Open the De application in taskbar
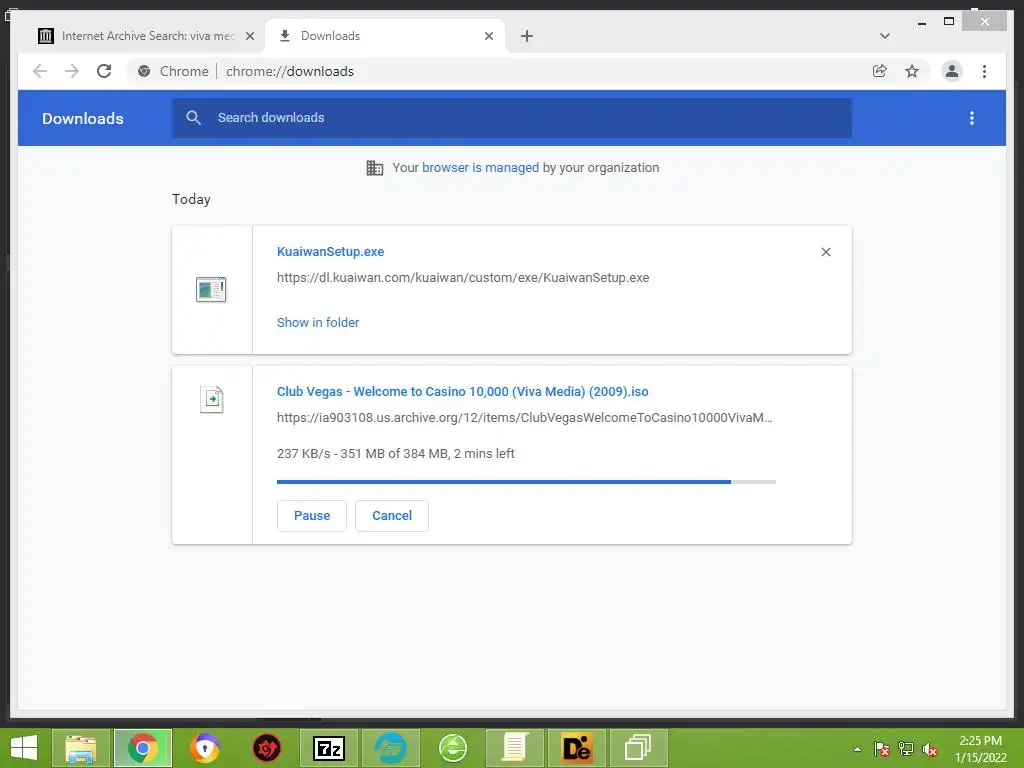This screenshot has height=768, width=1024. pyautogui.click(x=577, y=748)
